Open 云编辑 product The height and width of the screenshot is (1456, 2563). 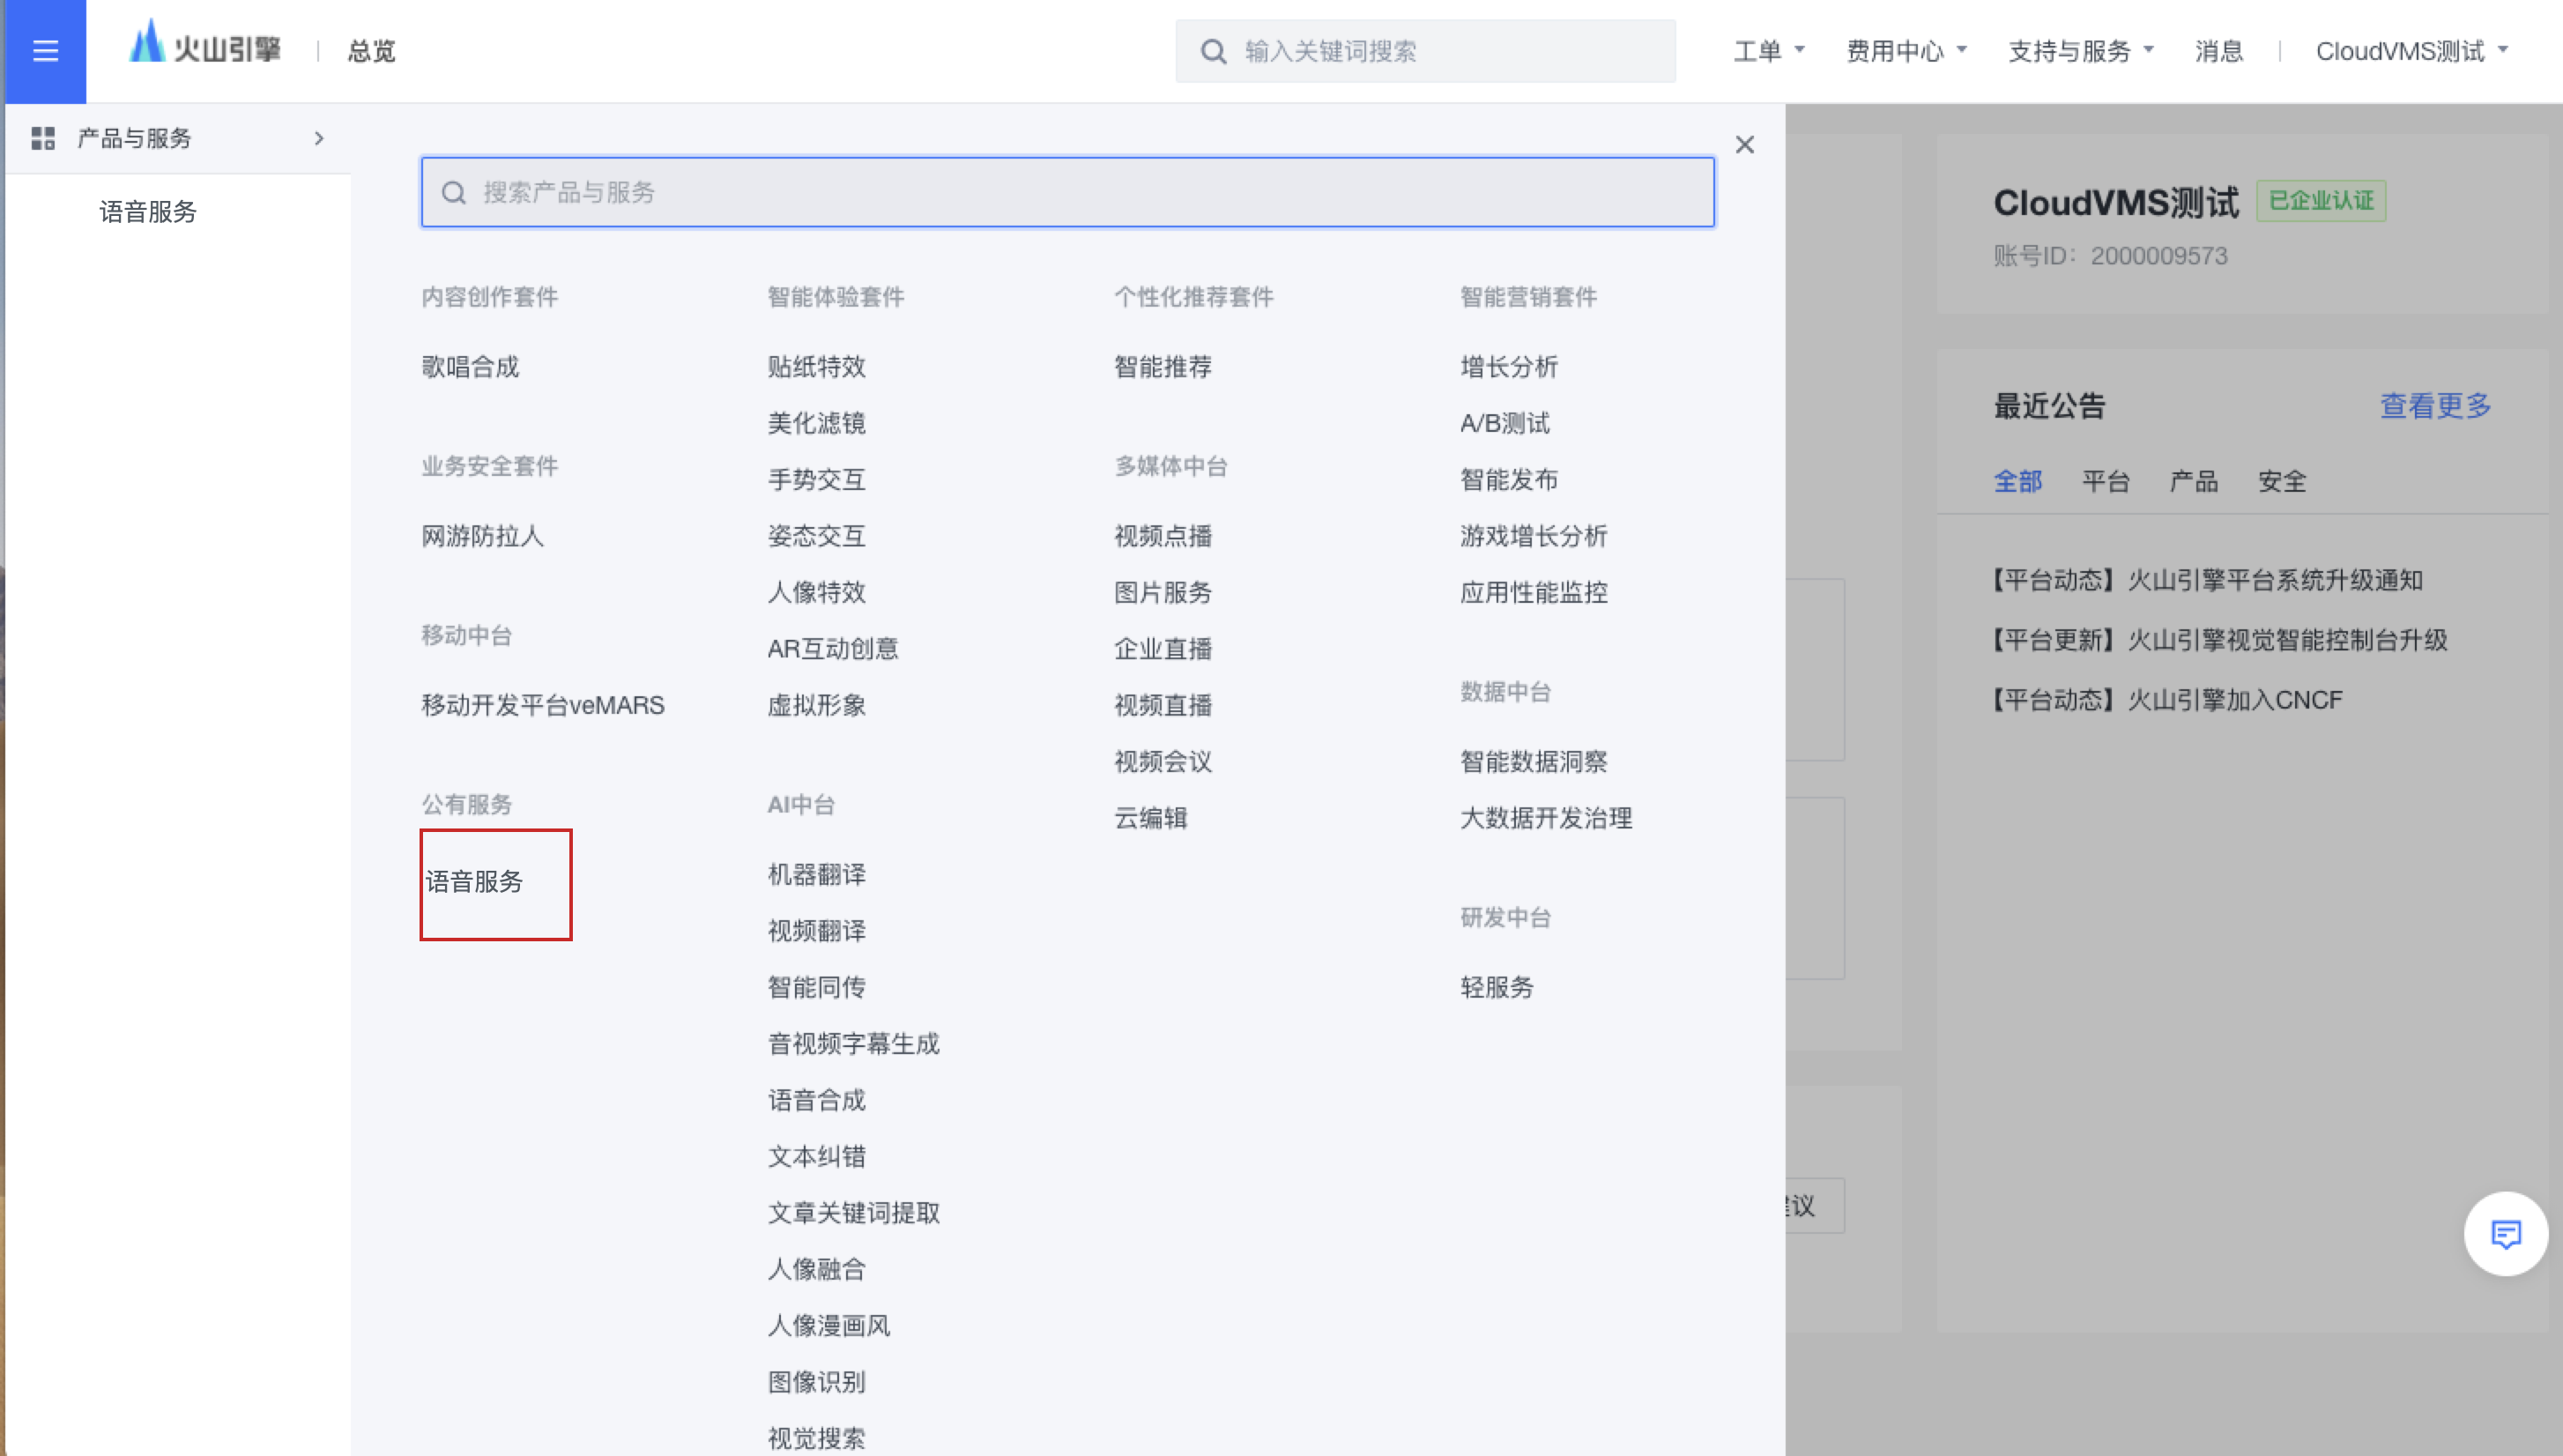(1151, 818)
